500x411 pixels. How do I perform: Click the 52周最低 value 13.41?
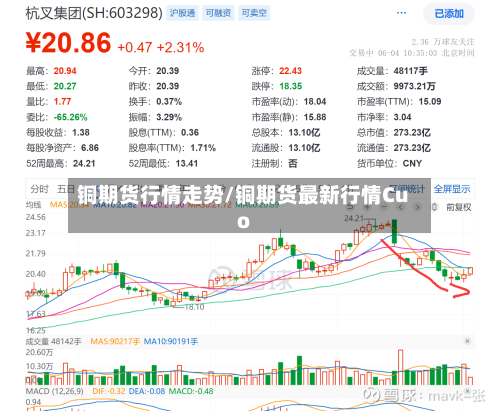[187, 164]
